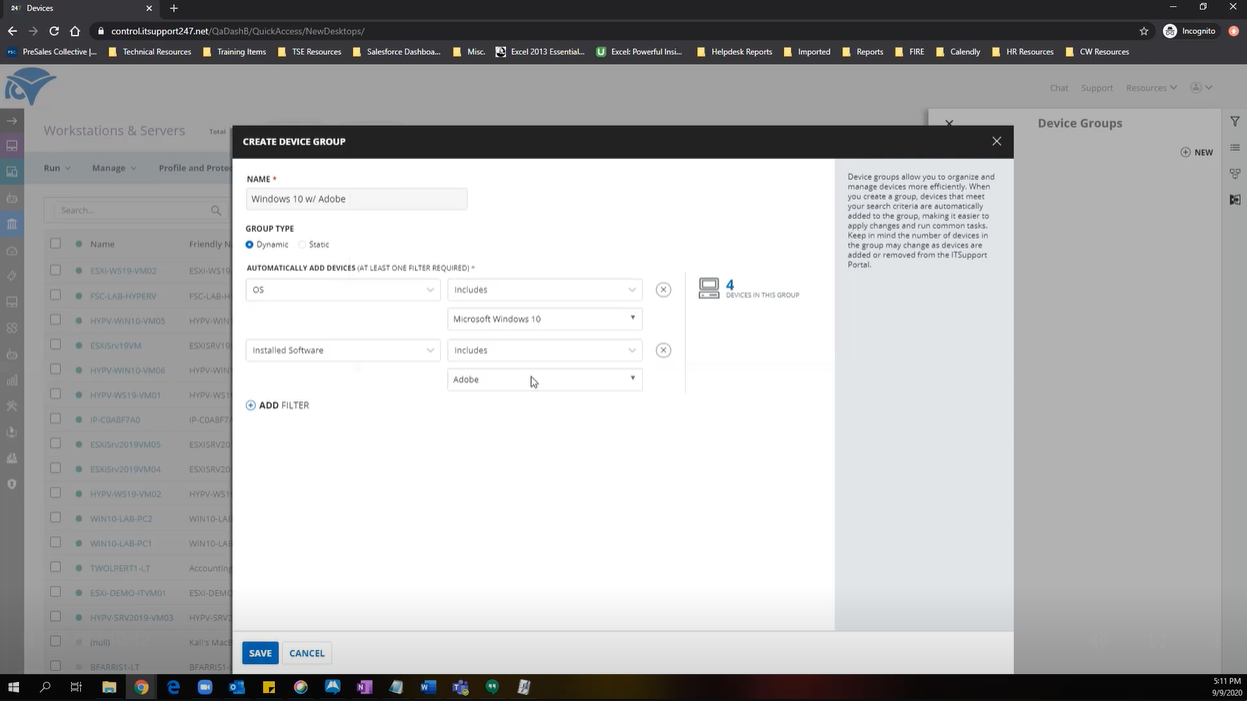Expand the Microsoft Windows 10 value dropdown
Viewport: 1247px width, 701px height.
(x=545, y=319)
